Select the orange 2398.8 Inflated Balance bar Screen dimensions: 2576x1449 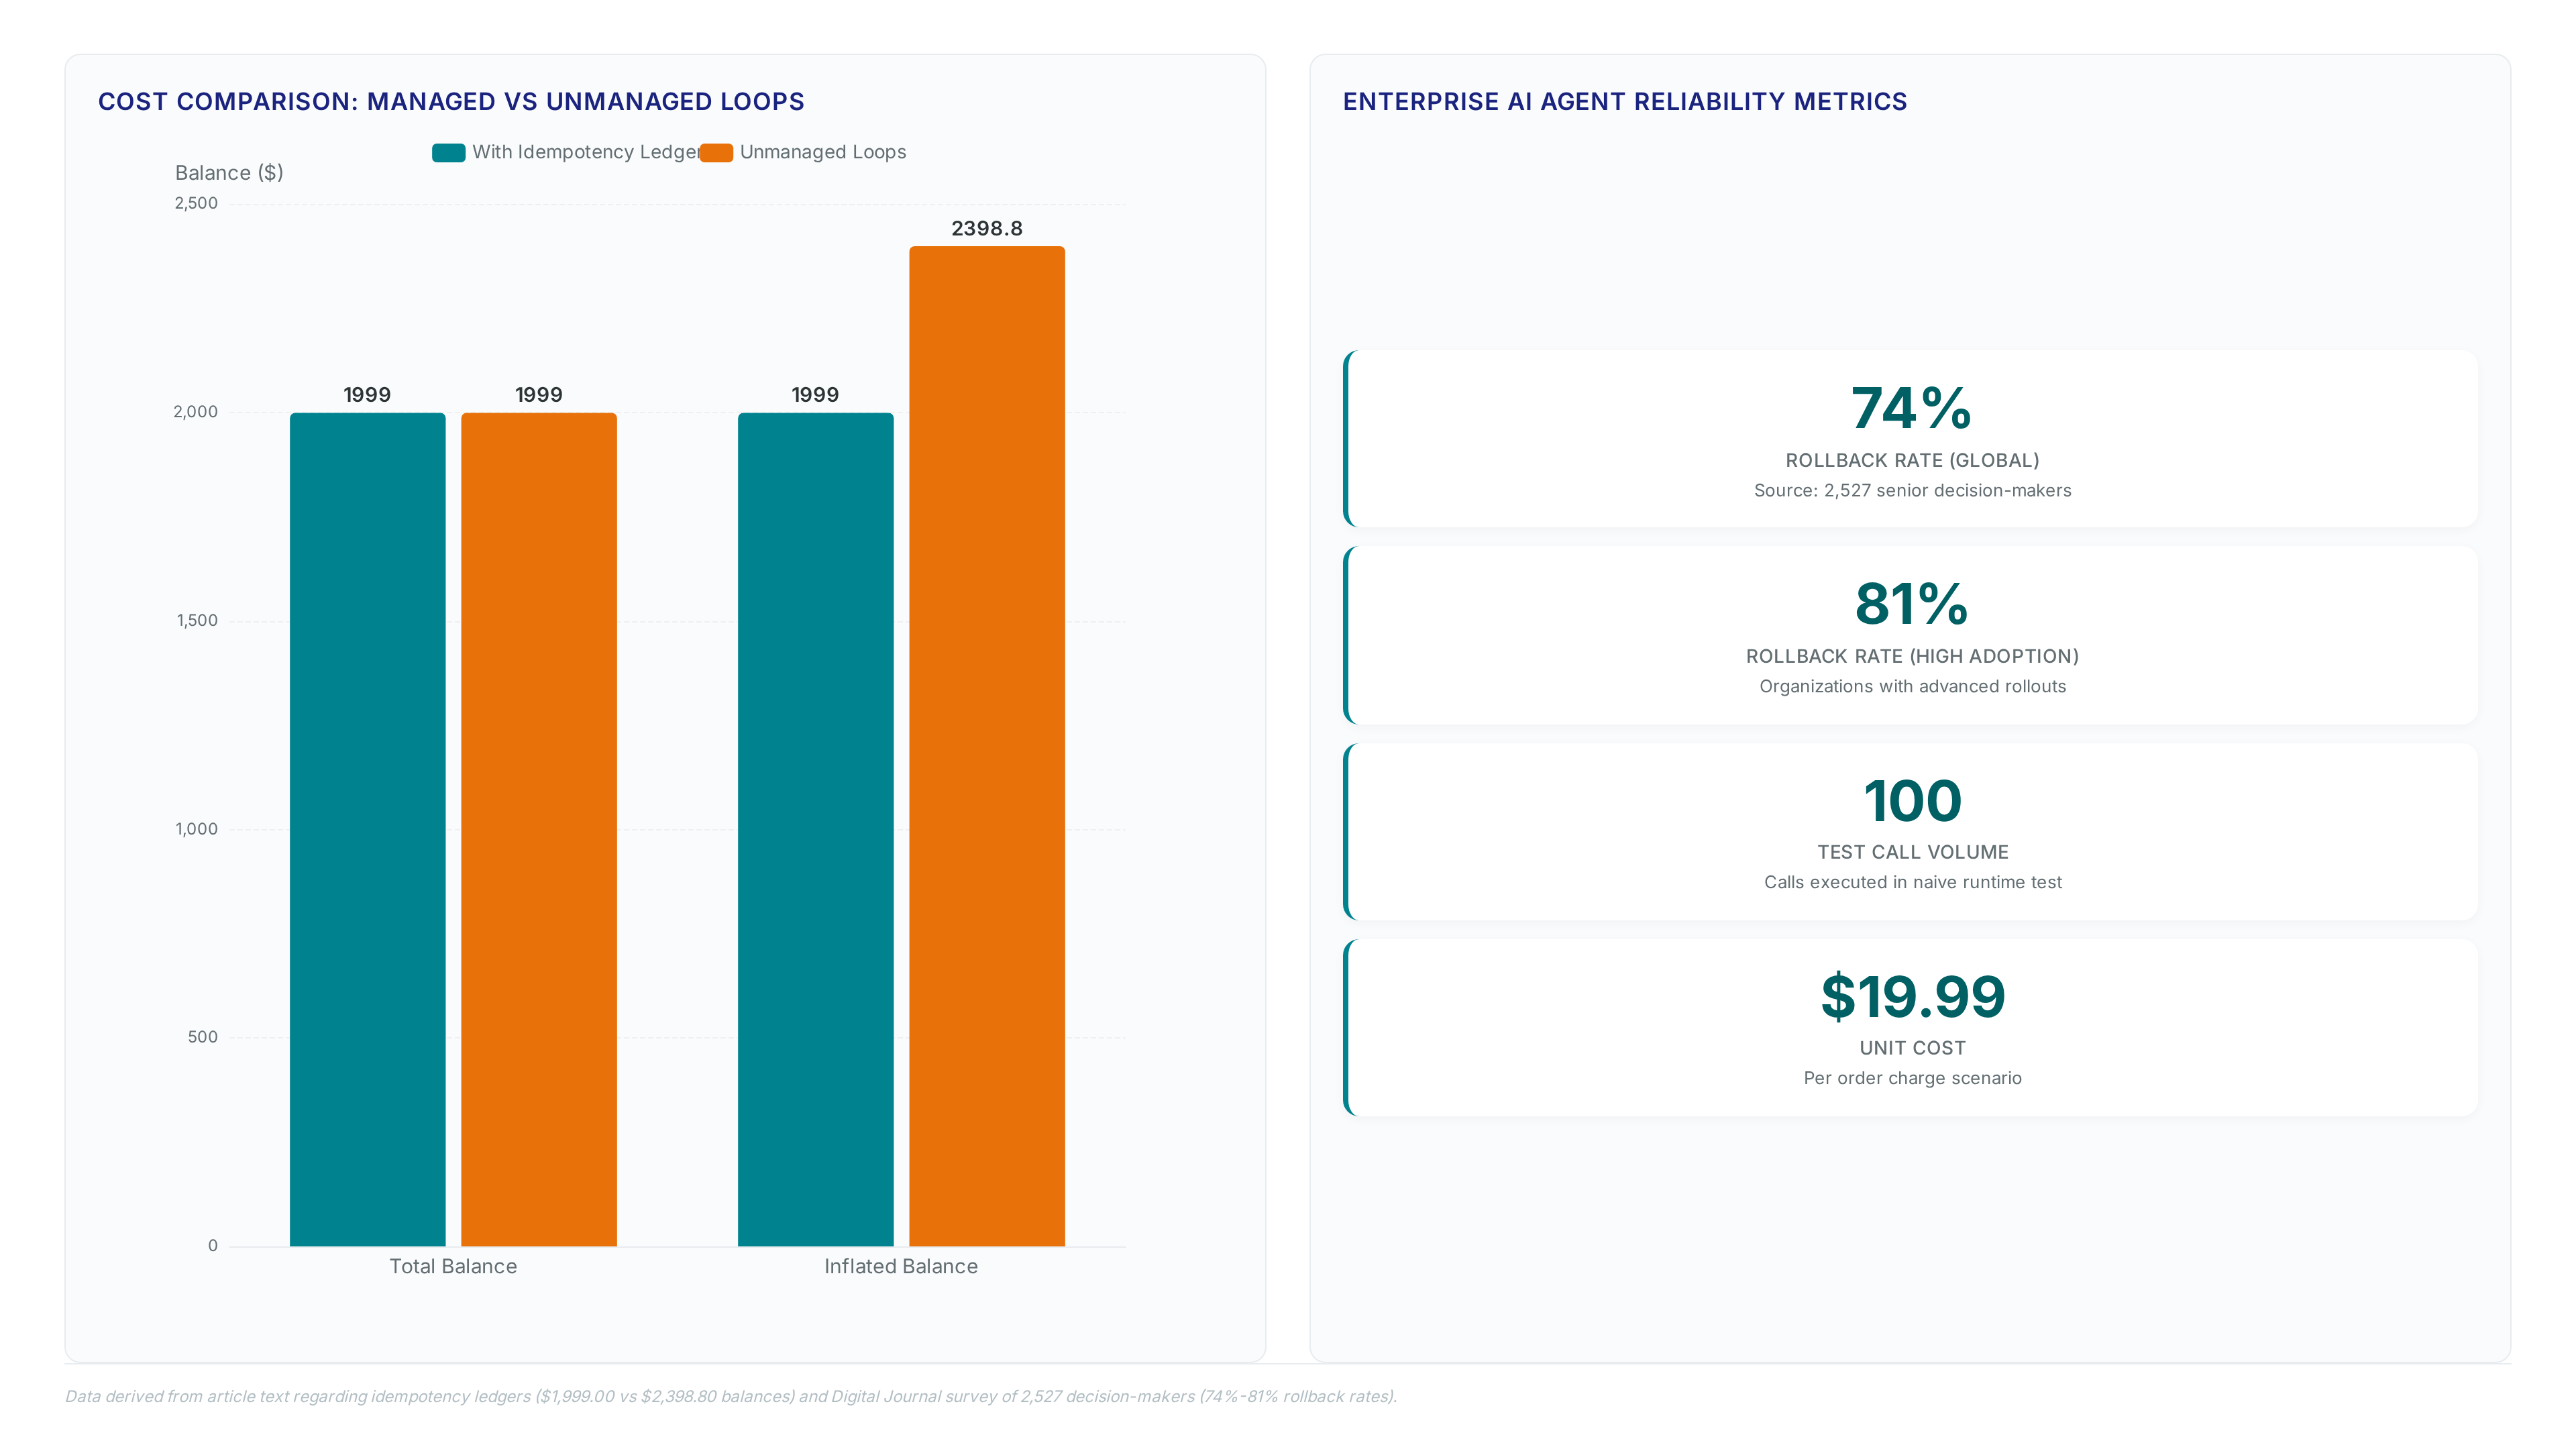point(987,746)
